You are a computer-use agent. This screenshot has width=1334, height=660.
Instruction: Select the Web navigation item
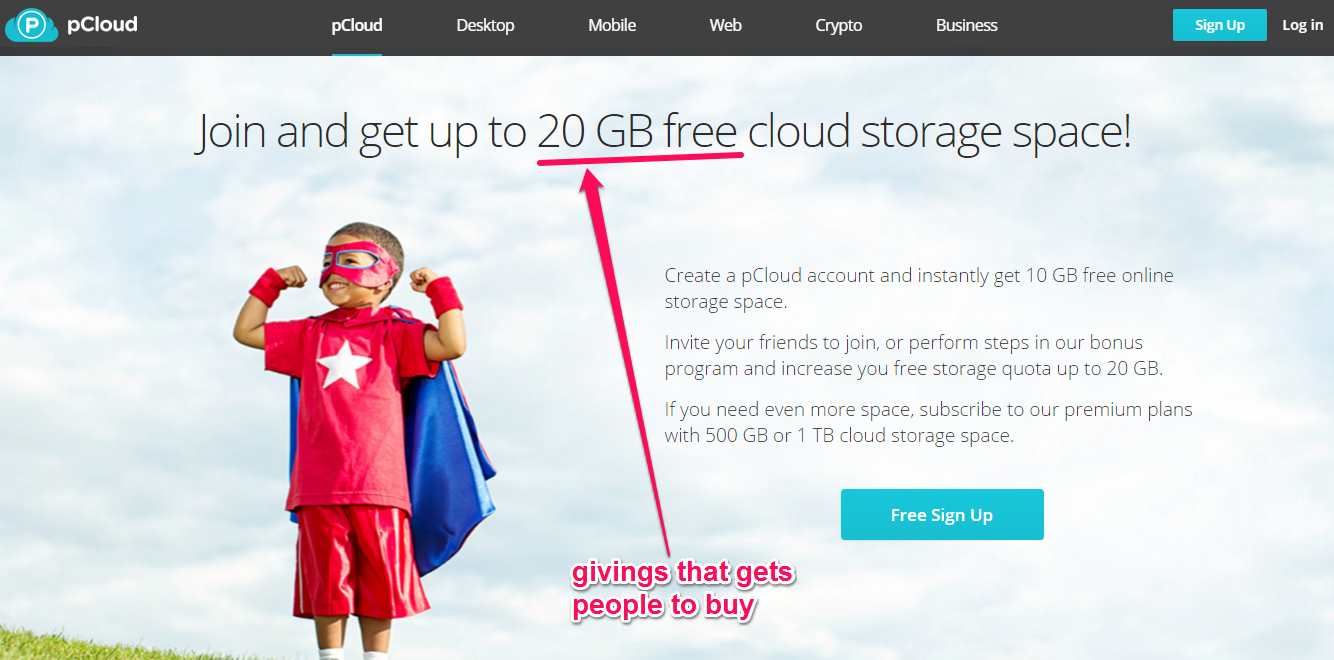pos(725,25)
